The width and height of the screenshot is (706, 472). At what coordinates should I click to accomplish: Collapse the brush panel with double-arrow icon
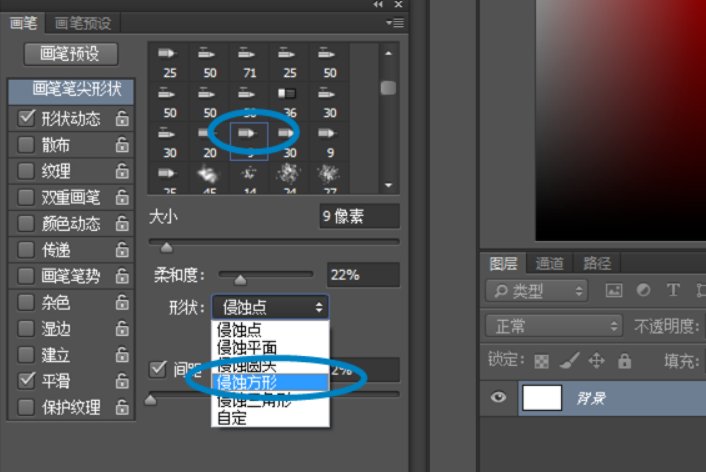(x=378, y=5)
